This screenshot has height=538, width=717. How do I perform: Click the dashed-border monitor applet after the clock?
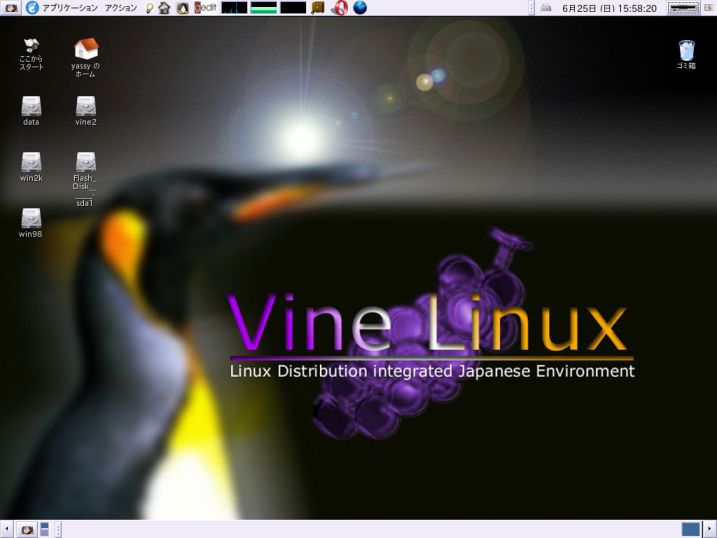click(x=683, y=8)
